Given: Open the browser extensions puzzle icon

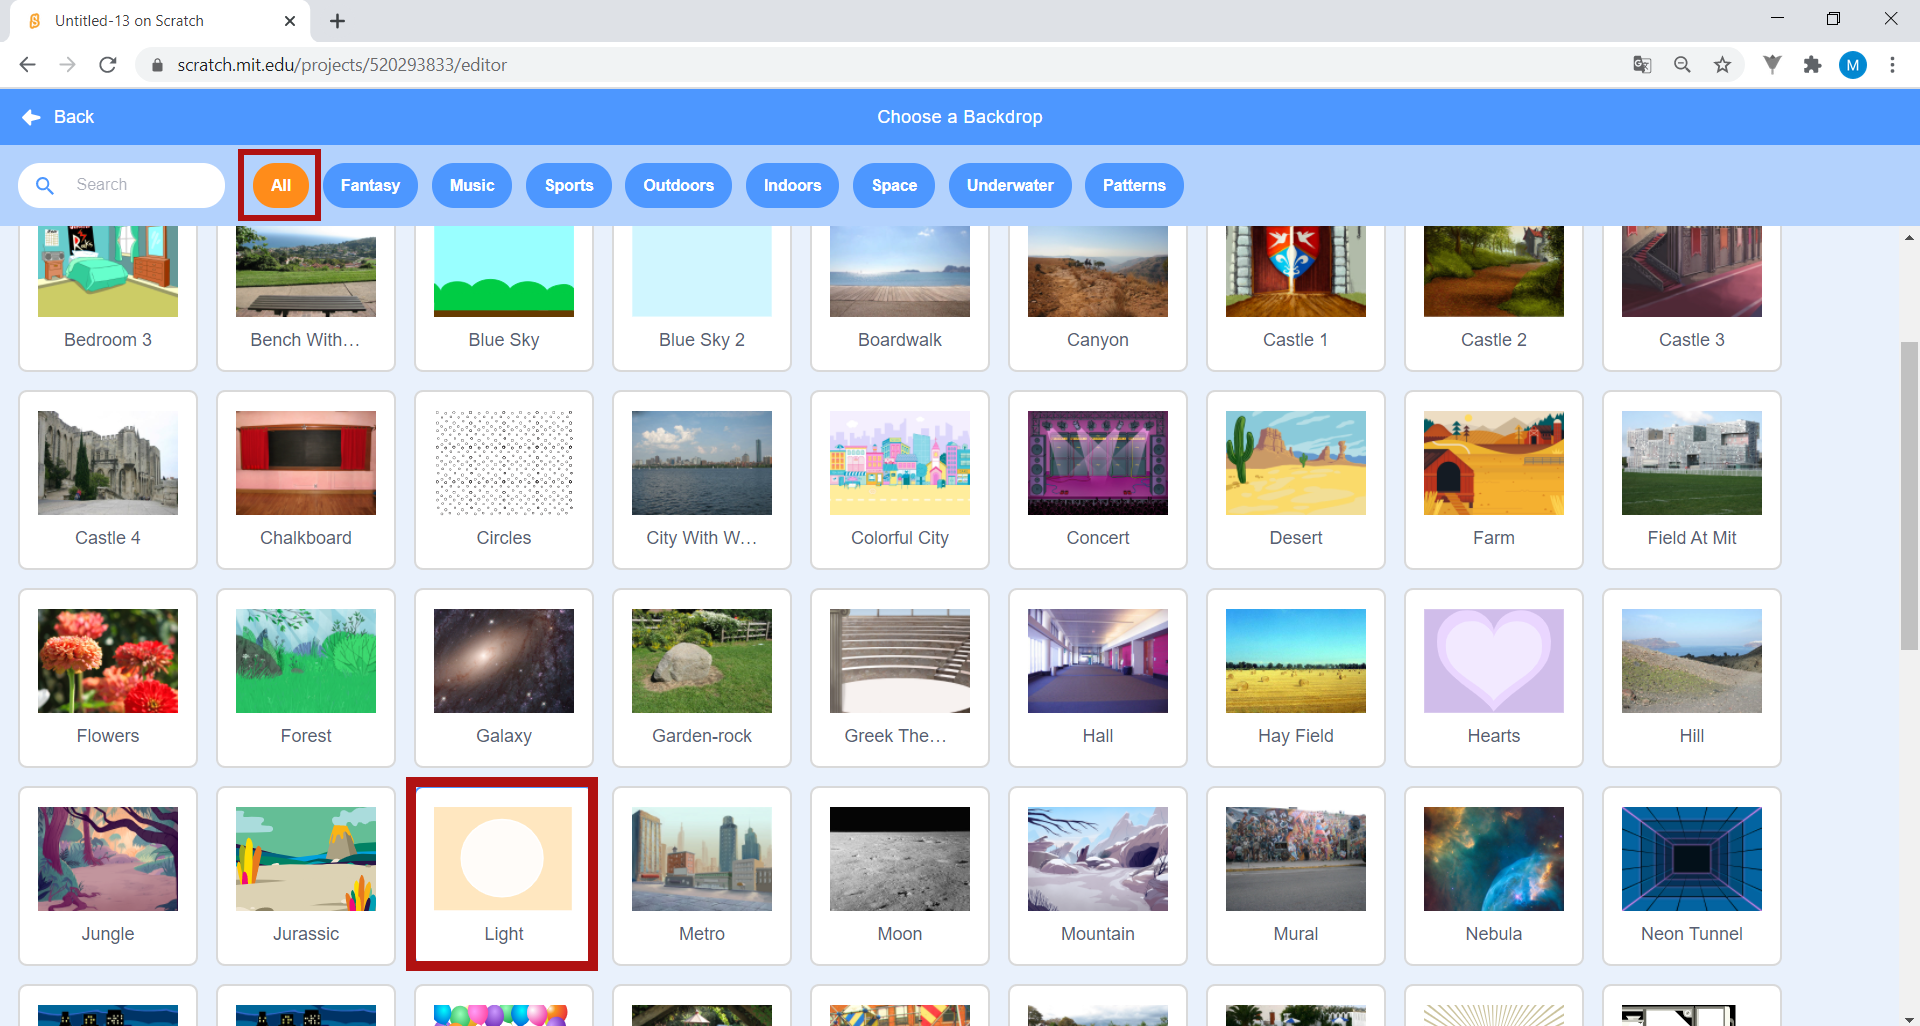Looking at the screenshot, I should [x=1812, y=65].
